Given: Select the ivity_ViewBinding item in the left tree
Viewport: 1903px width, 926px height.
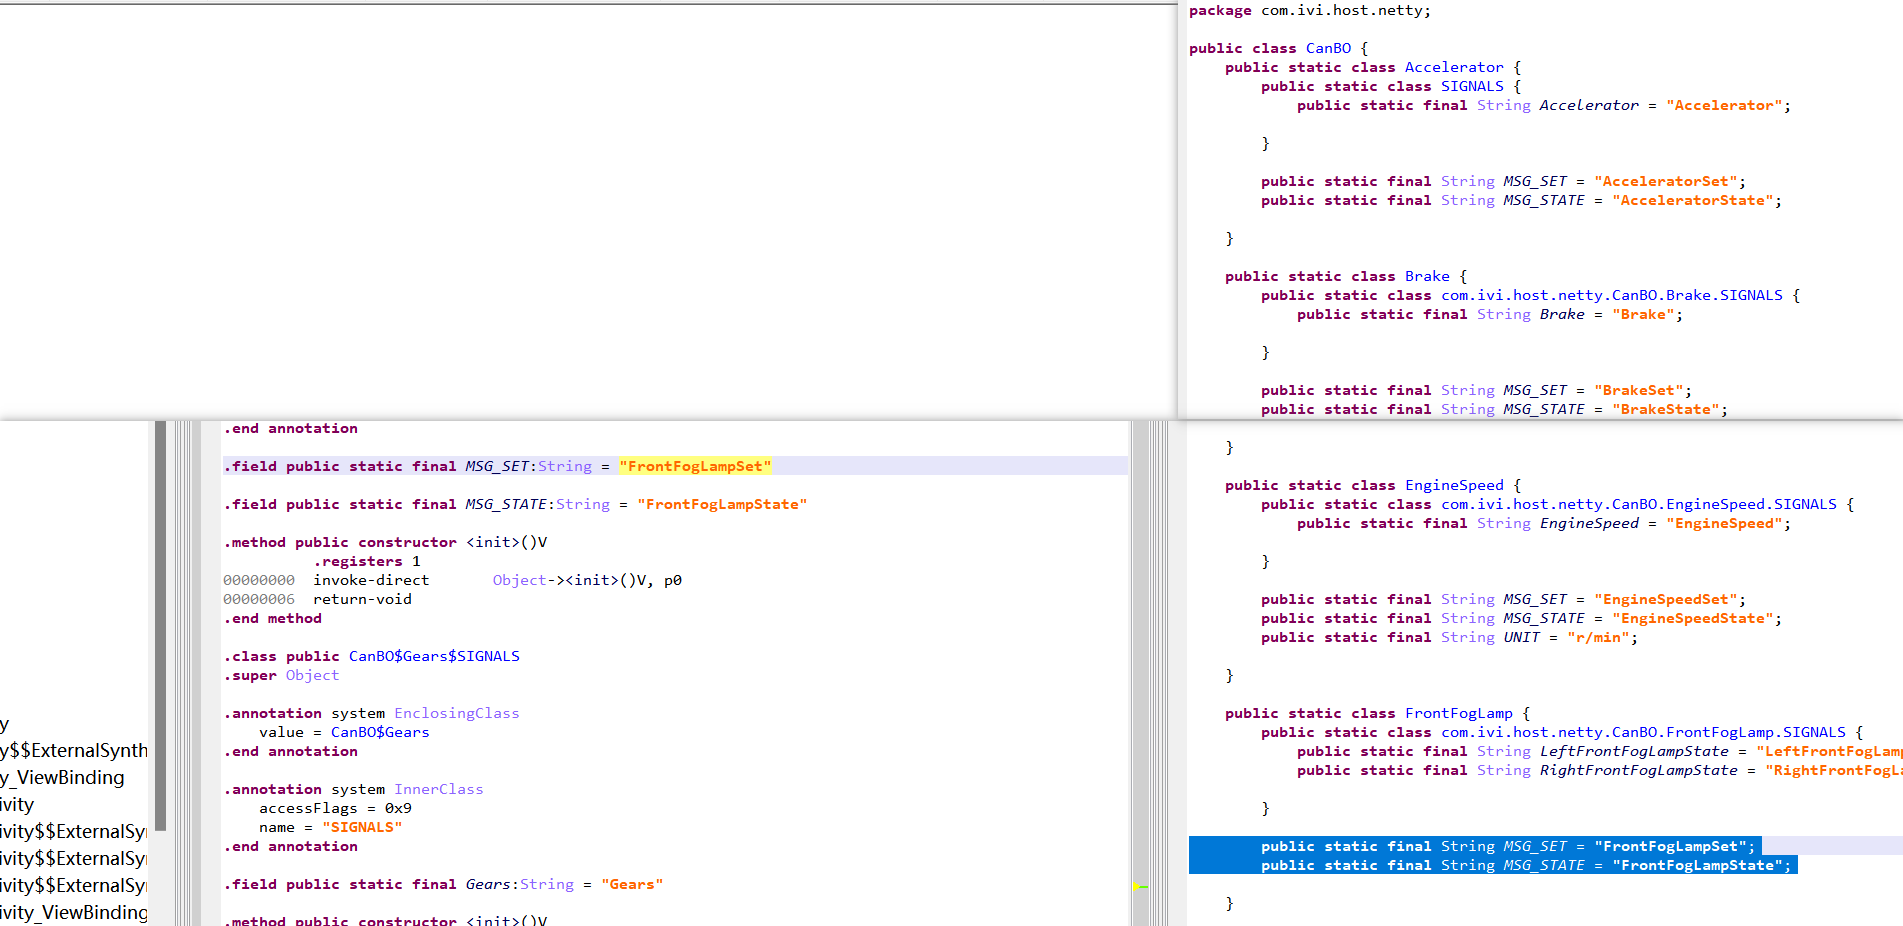Looking at the screenshot, I should pyautogui.click(x=74, y=912).
